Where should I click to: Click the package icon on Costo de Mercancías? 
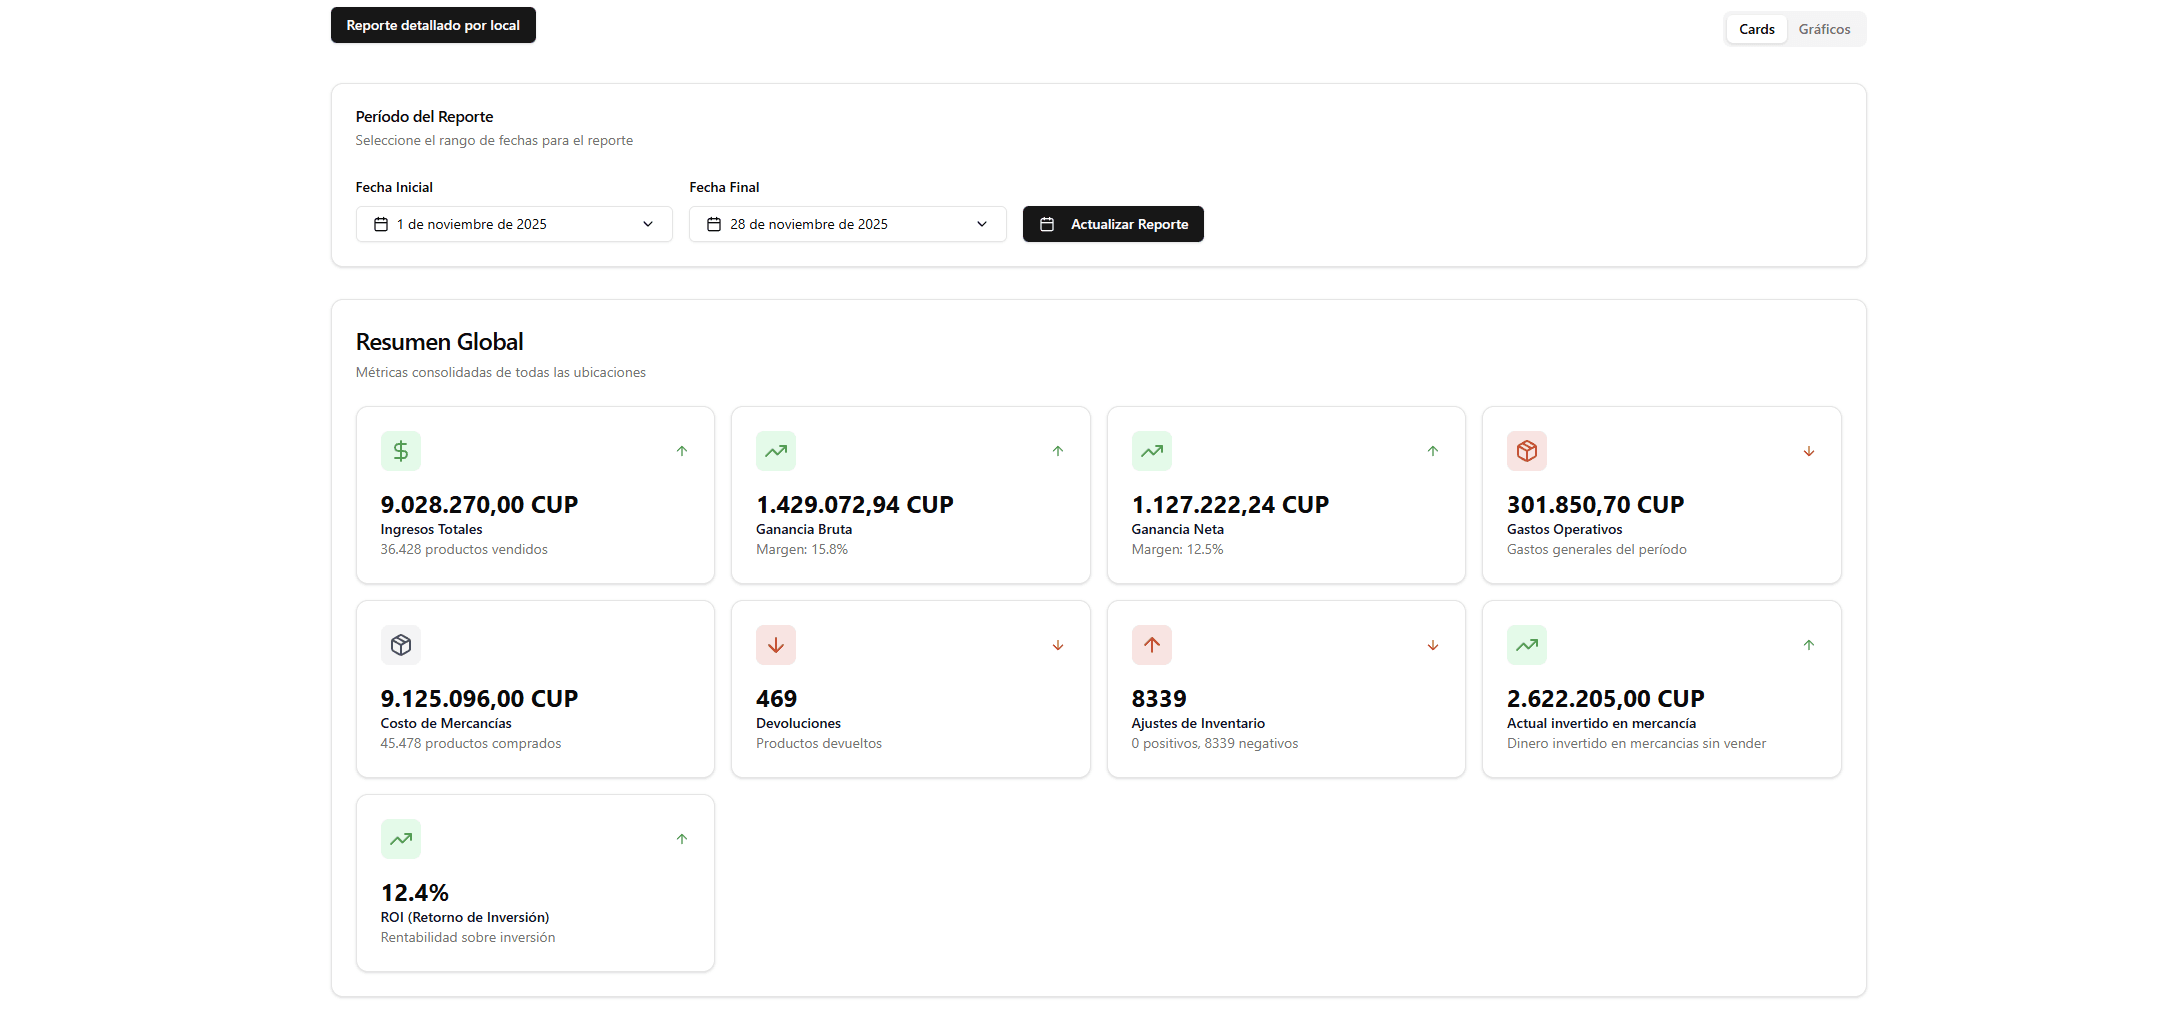pyautogui.click(x=400, y=645)
